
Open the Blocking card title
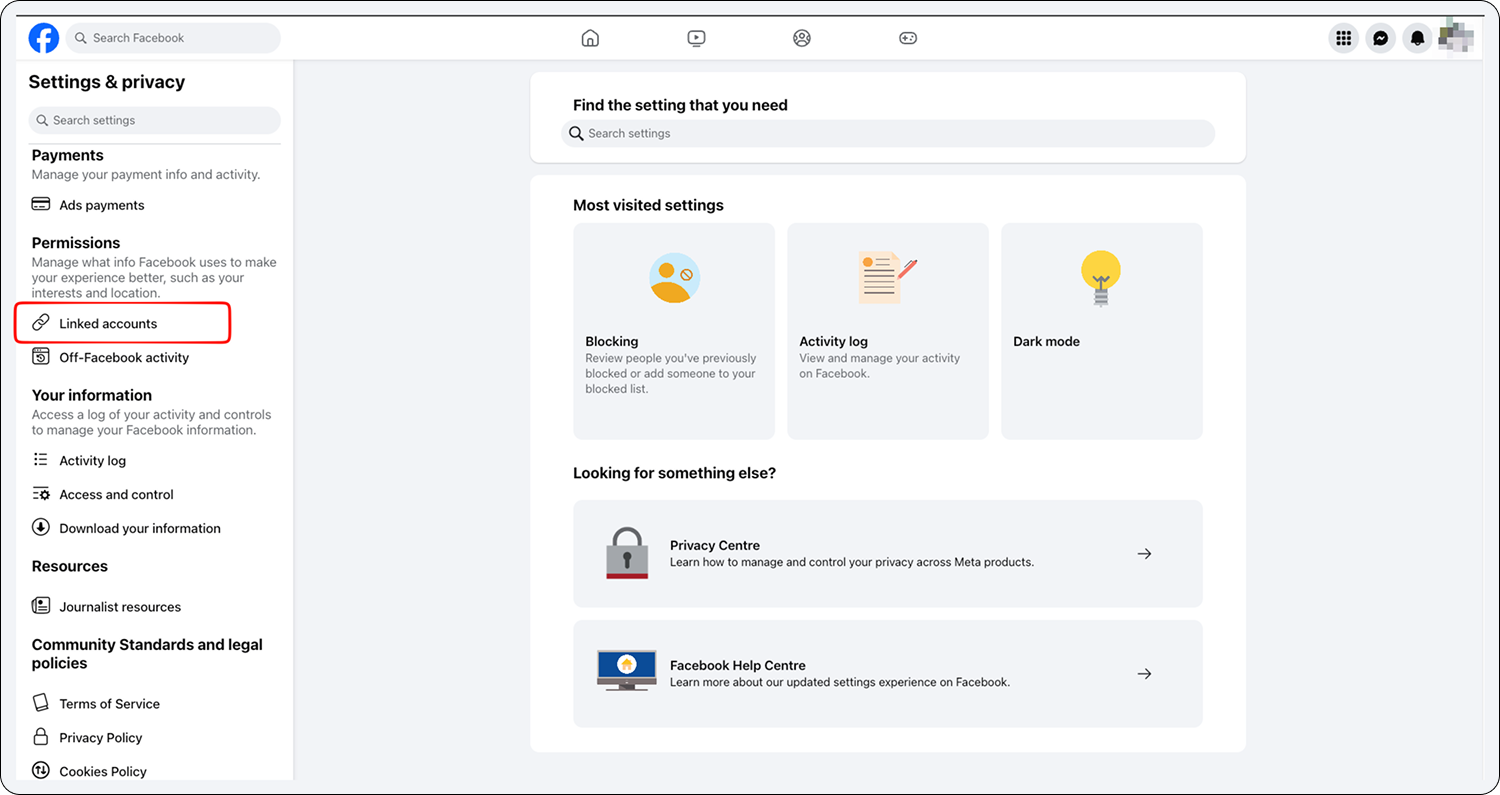(612, 341)
